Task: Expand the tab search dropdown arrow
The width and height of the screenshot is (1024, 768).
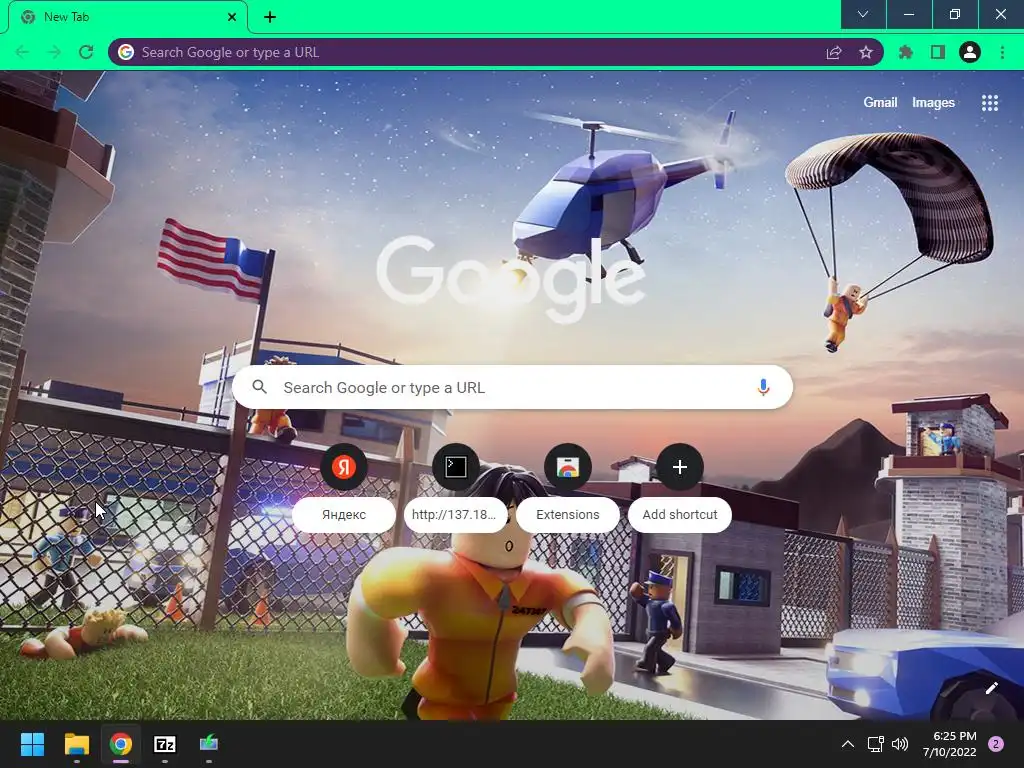Action: point(863,14)
